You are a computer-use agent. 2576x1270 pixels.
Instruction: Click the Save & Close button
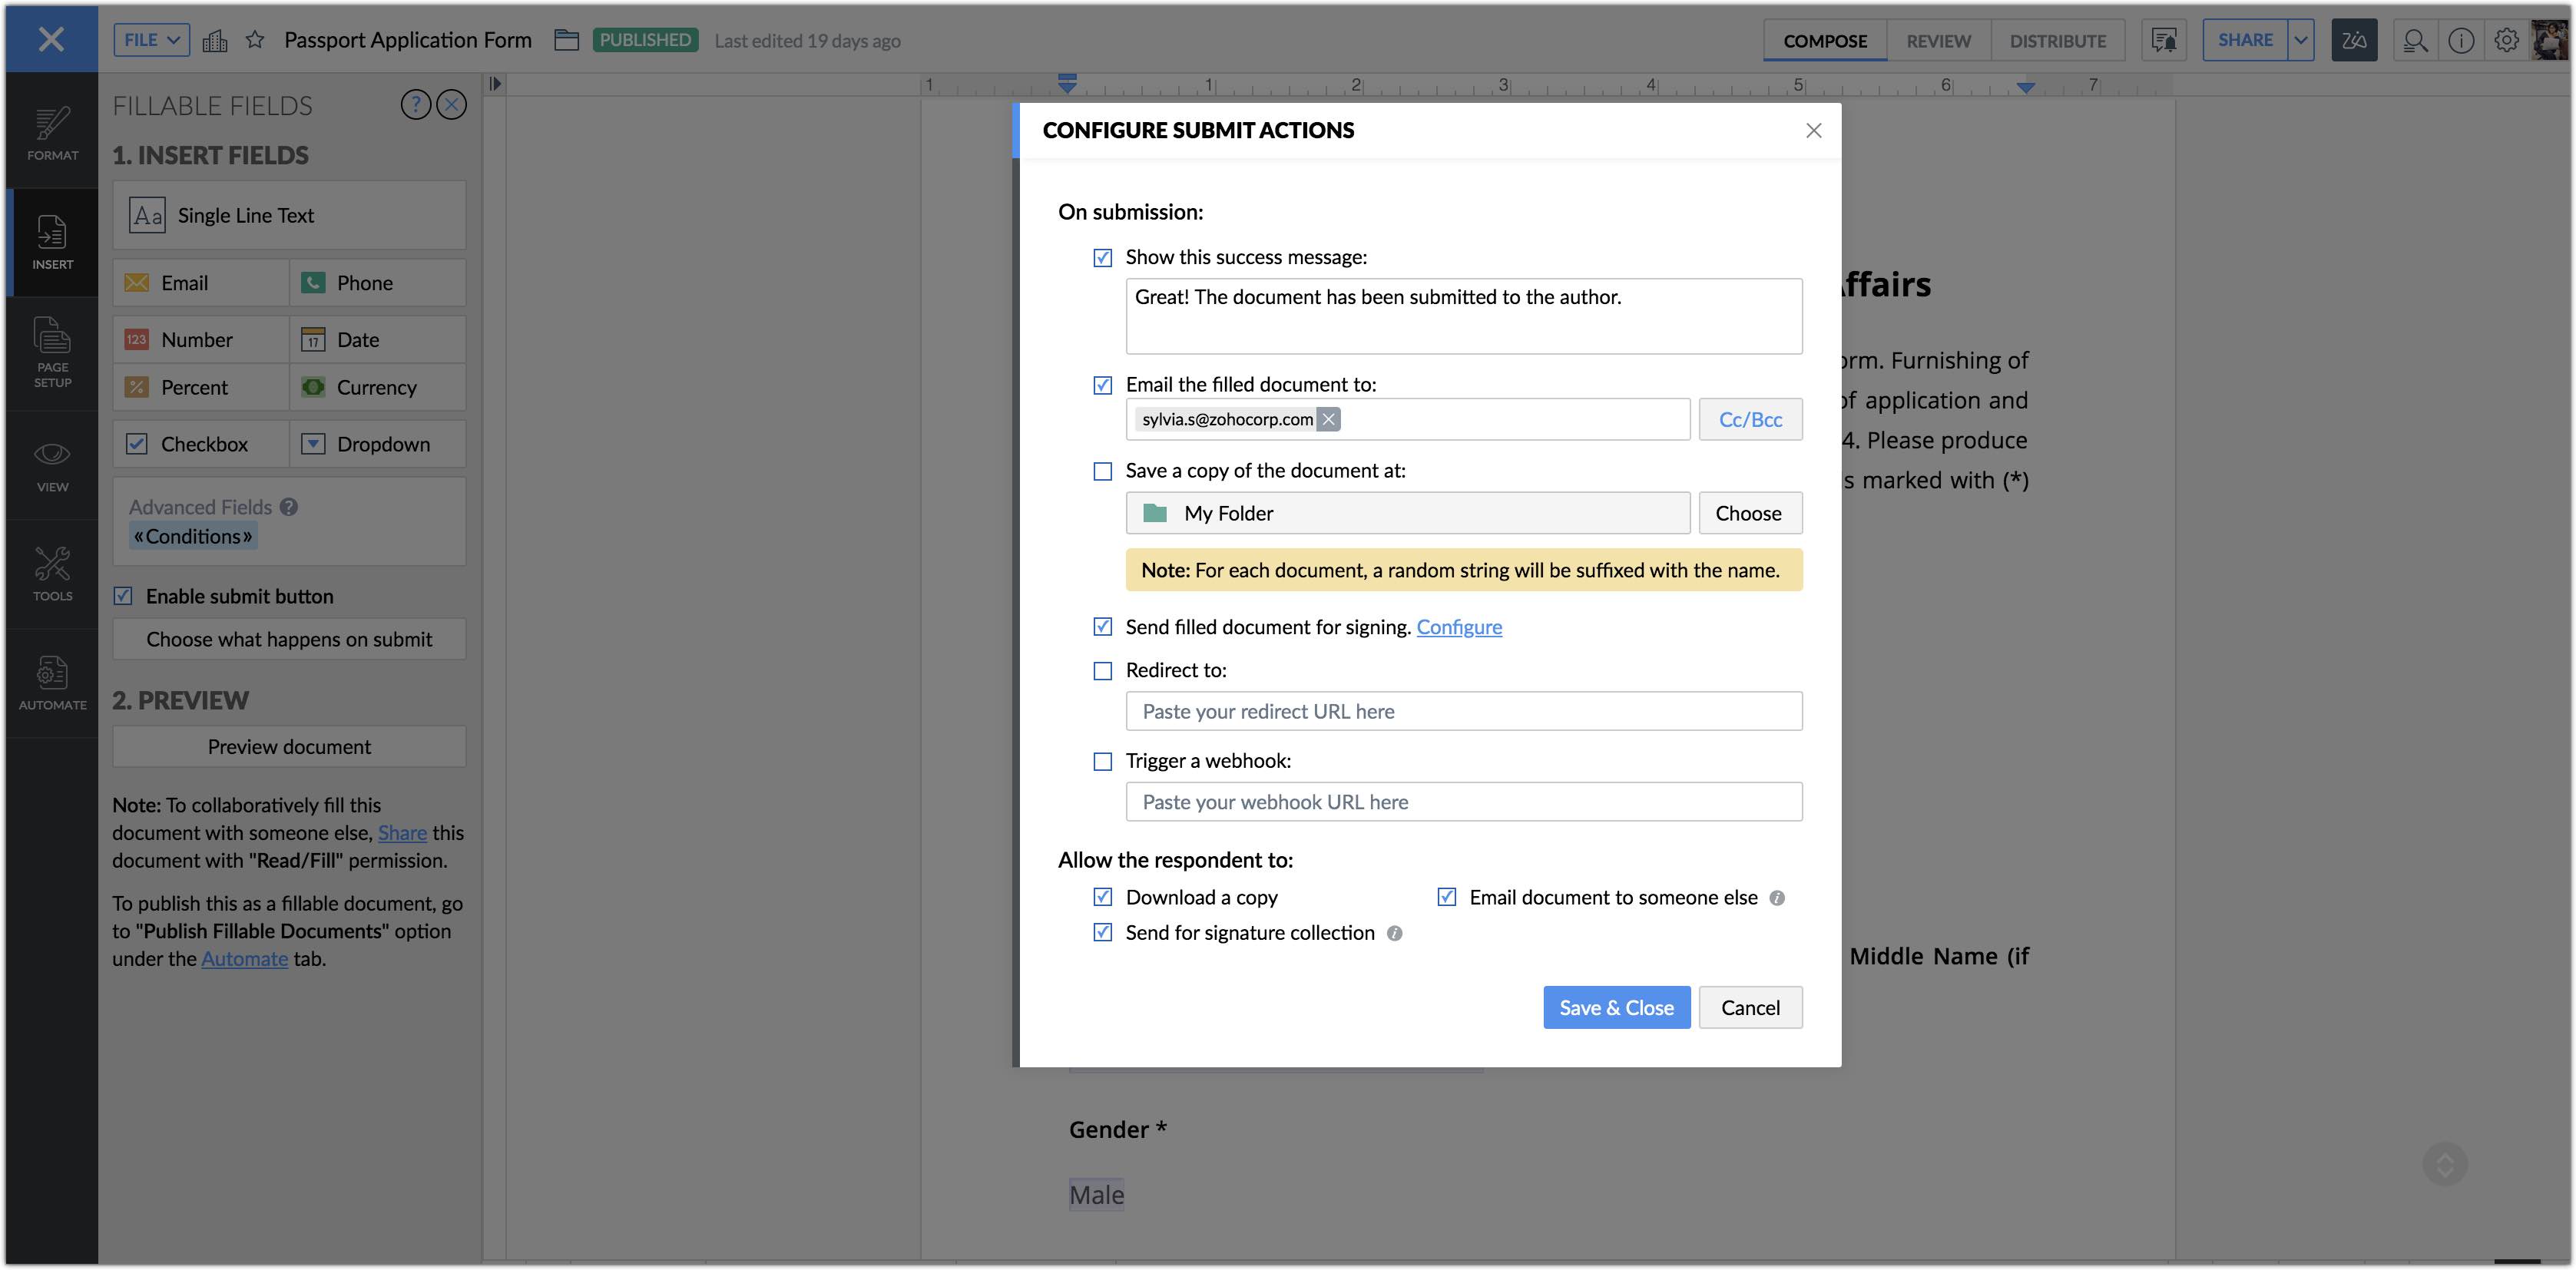tap(1616, 1007)
